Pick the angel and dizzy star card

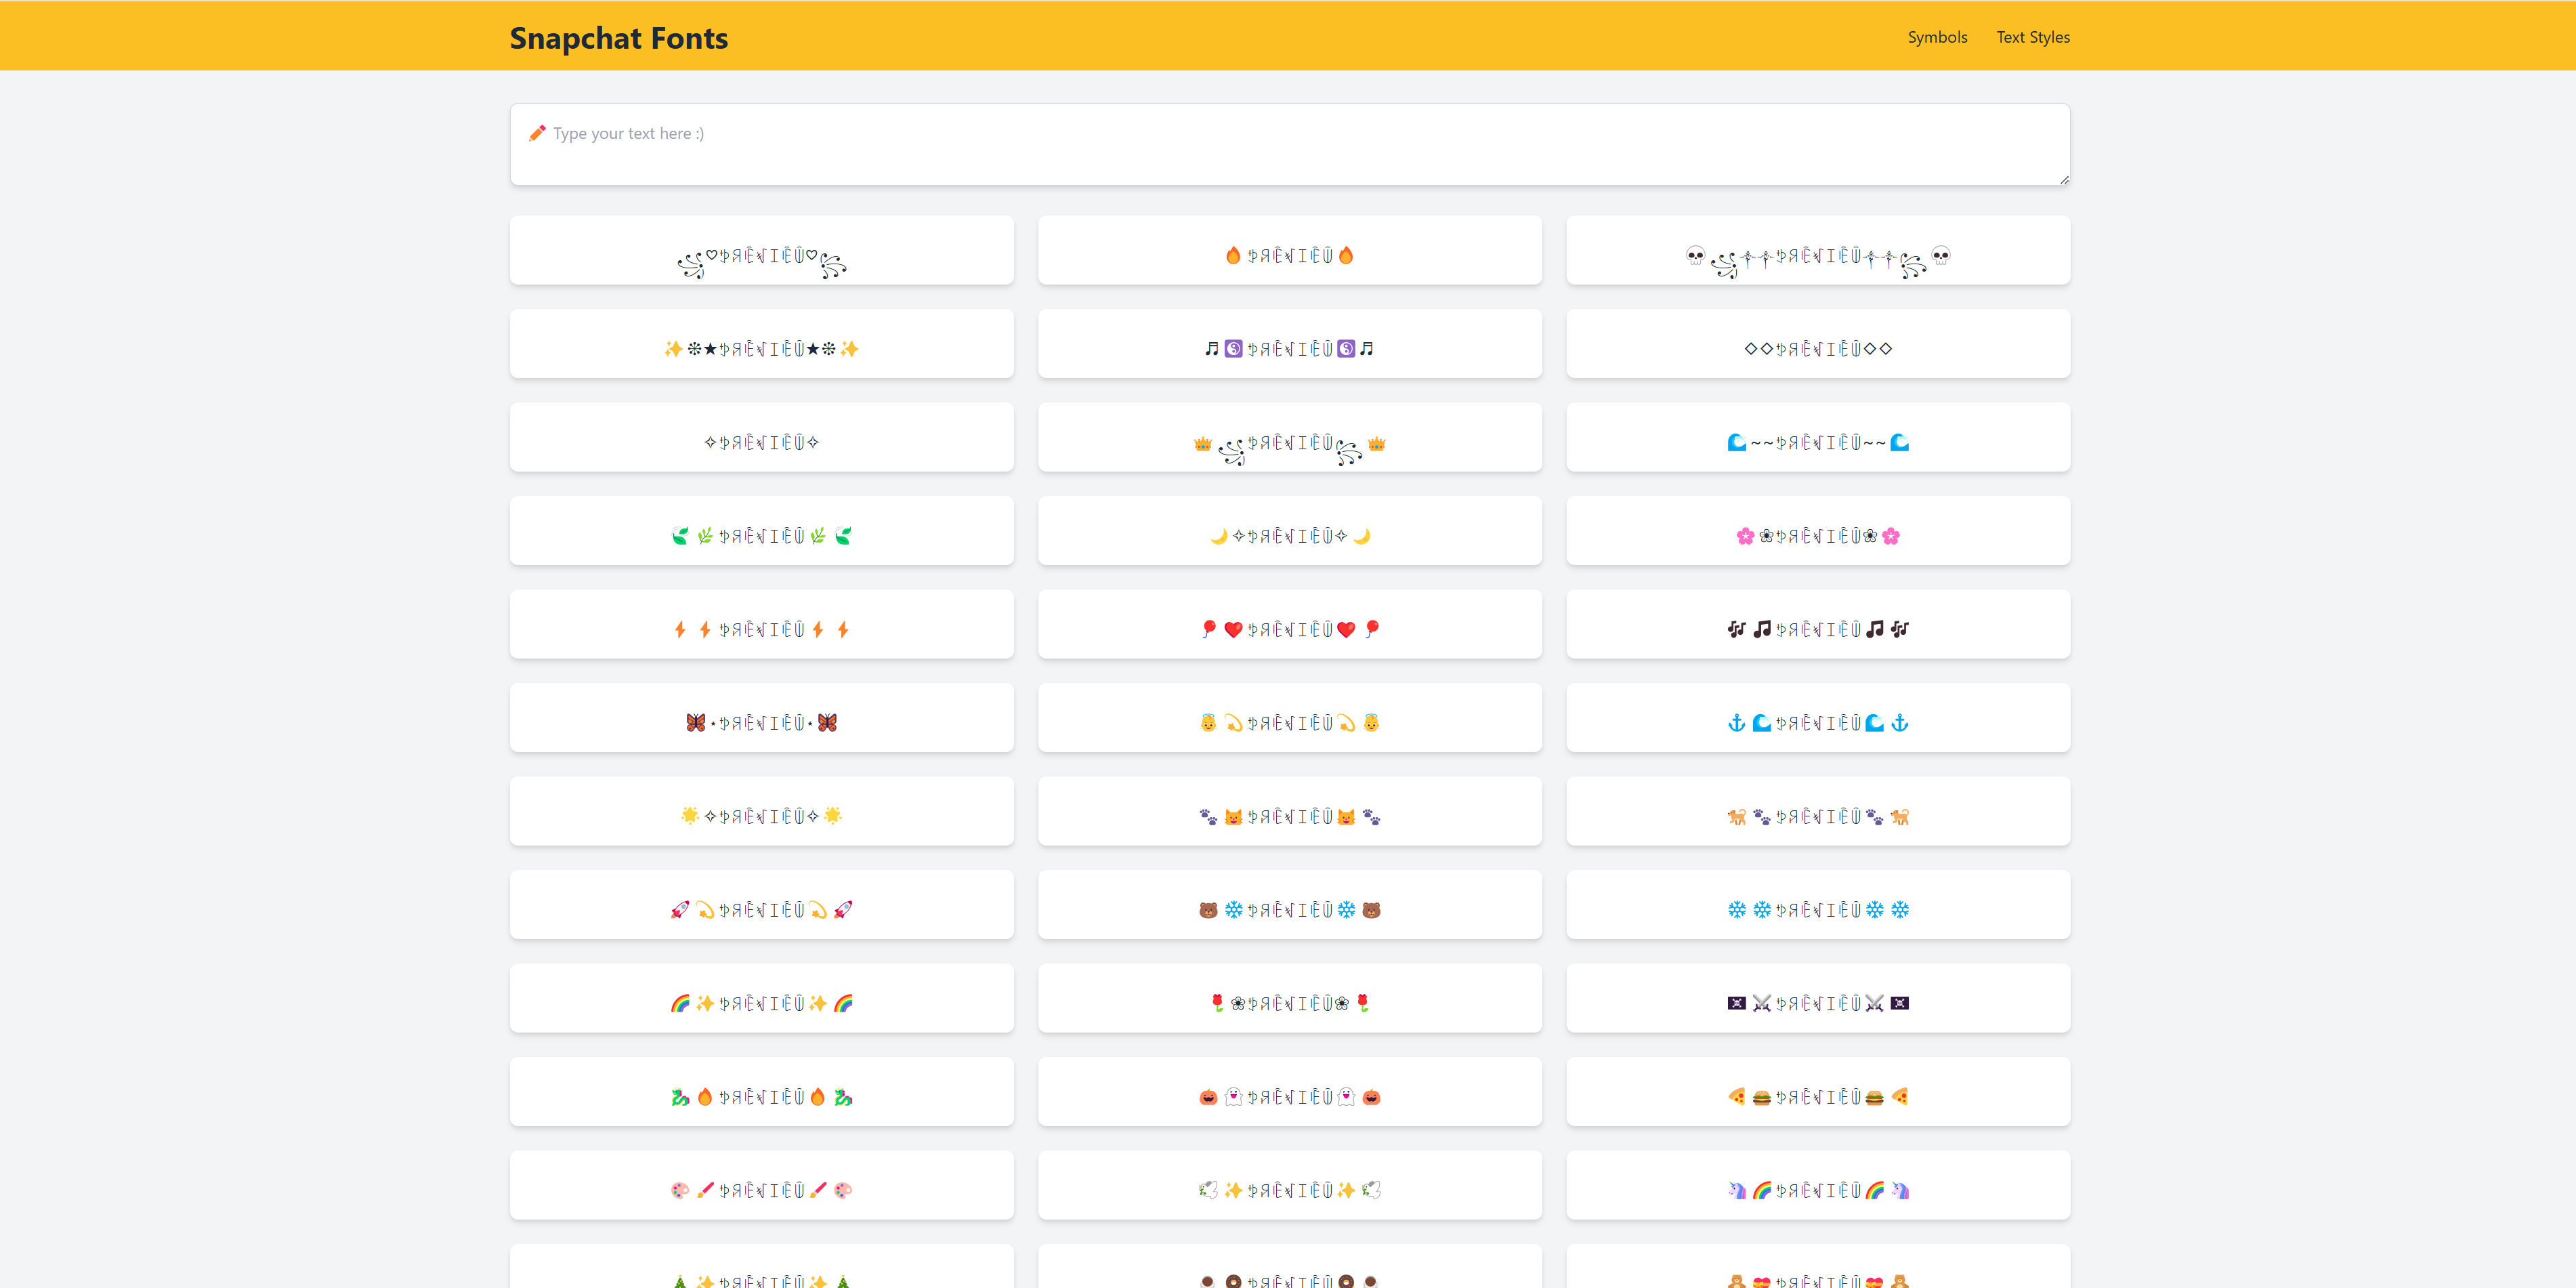pos(1290,717)
